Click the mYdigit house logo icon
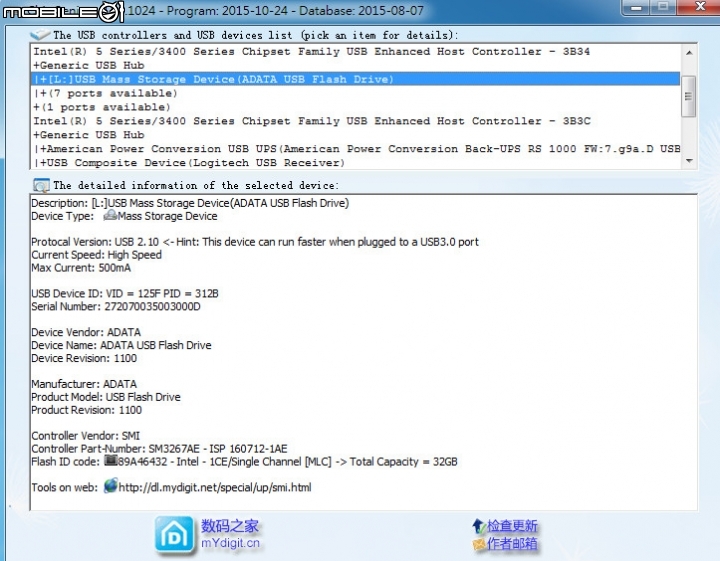The image size is (720, 561). [174, 535]
